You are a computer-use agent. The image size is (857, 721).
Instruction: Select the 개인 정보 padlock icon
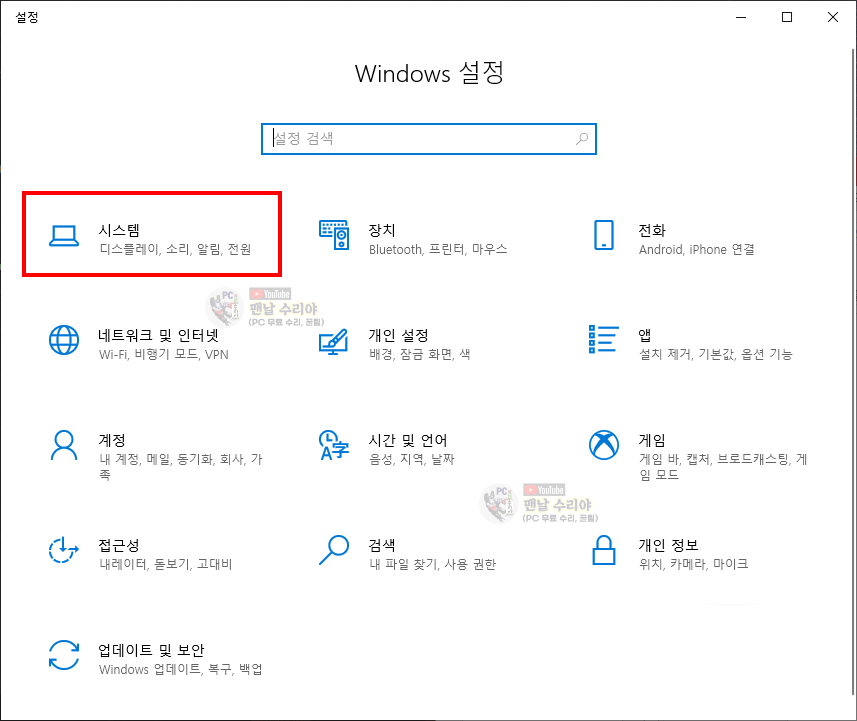(604, 550)
